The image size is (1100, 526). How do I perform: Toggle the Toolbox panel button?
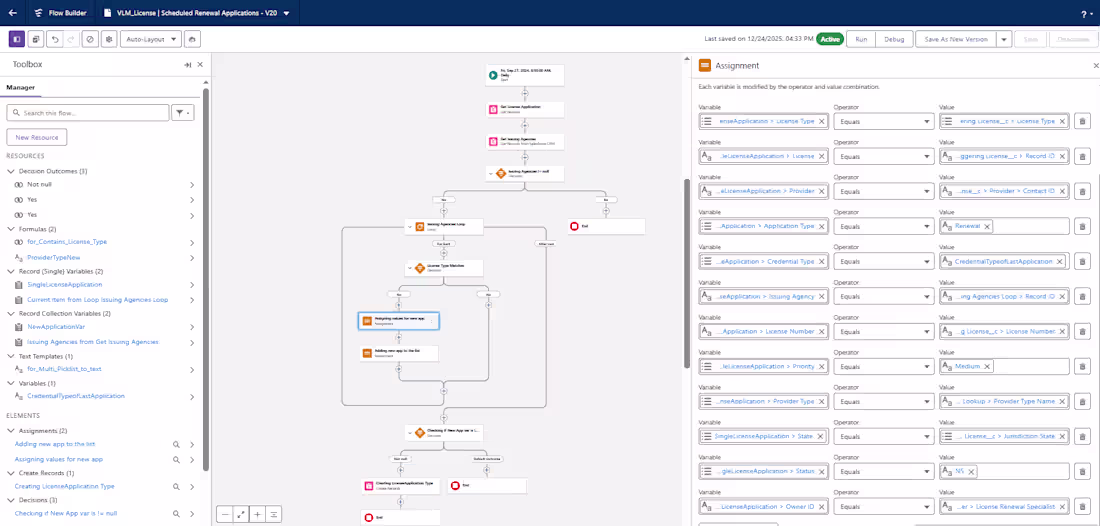[x=17, y=39]
